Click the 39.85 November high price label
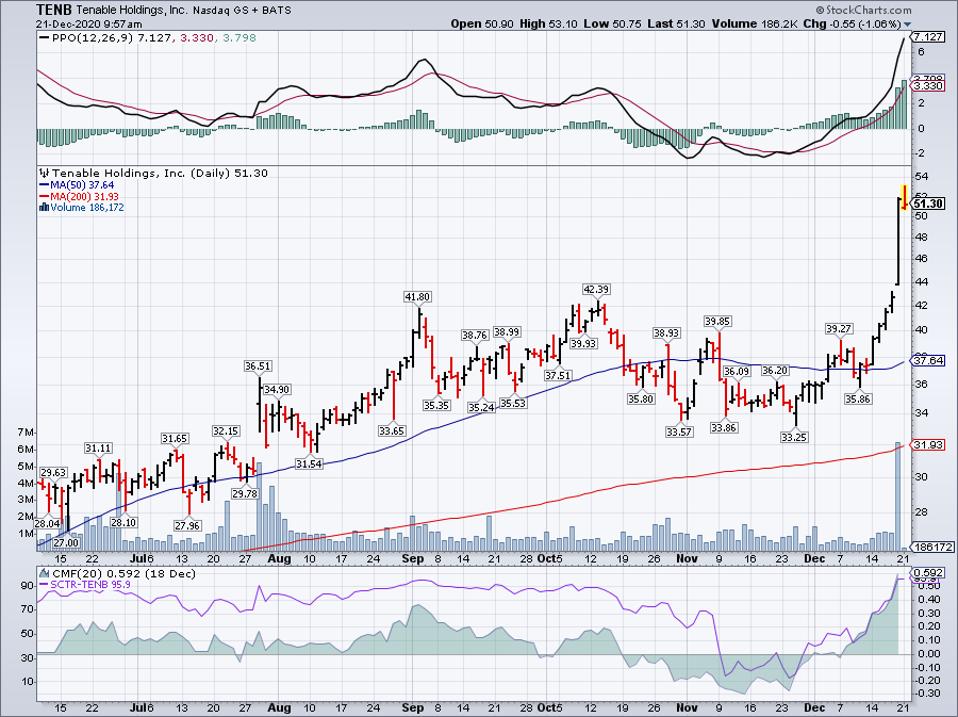Image resolution: width=958 pixels, height=717 pixels. (718, 321)
